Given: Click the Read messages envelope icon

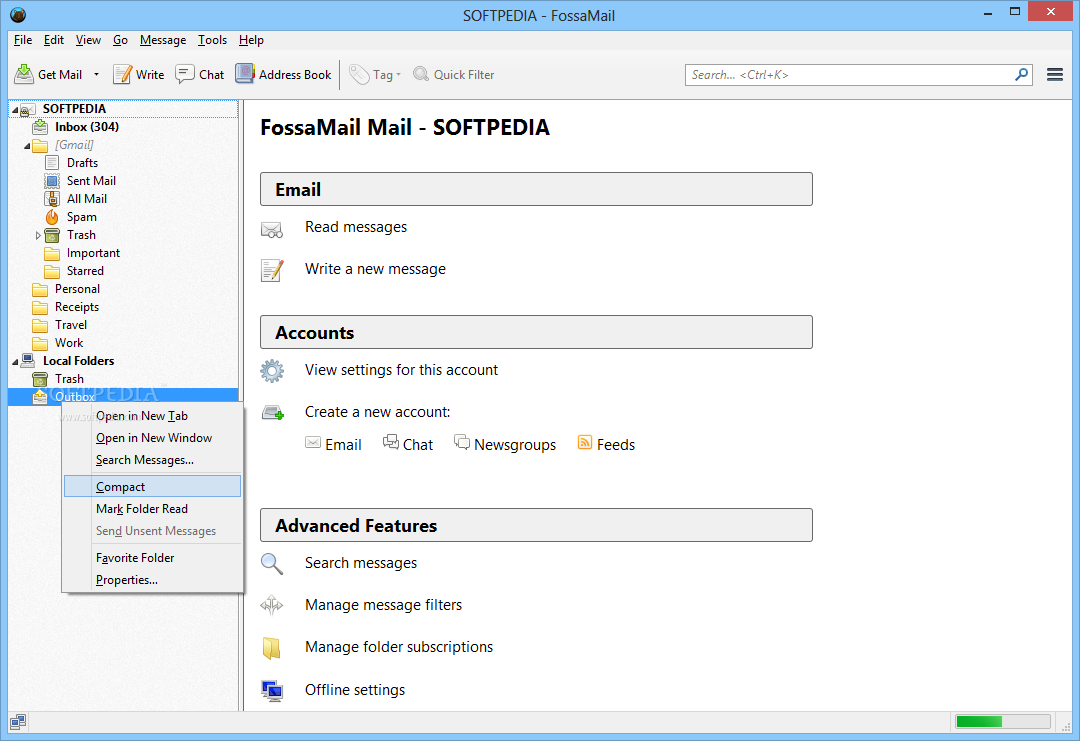Looking at the screenshot, I should 272,229.
